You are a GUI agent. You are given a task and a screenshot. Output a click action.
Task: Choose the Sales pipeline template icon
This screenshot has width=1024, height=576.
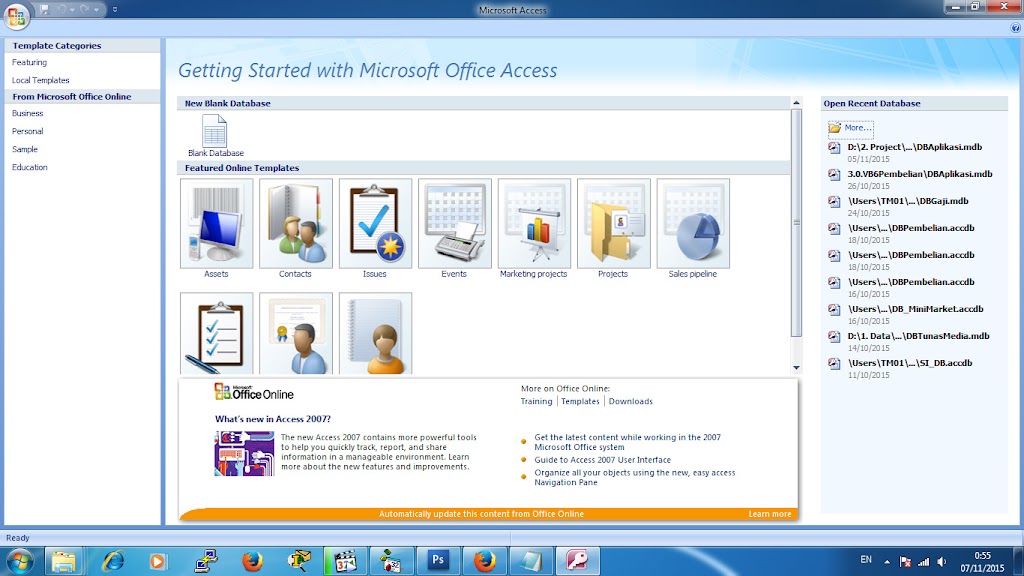point(693,223)
